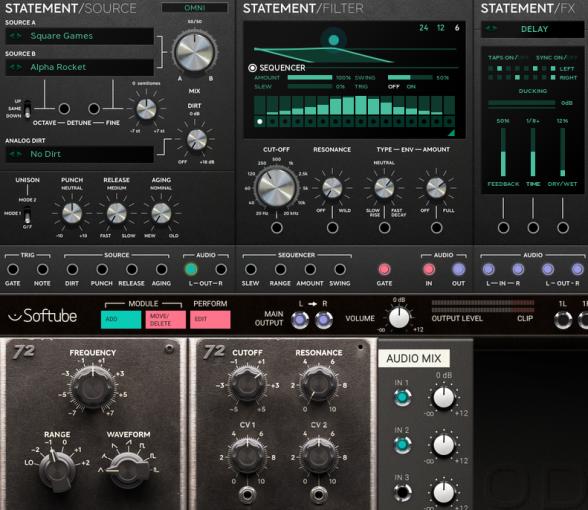The image size is (588, 510).
Task: Enable the Sequencer radio button
Action: (252, 68)
